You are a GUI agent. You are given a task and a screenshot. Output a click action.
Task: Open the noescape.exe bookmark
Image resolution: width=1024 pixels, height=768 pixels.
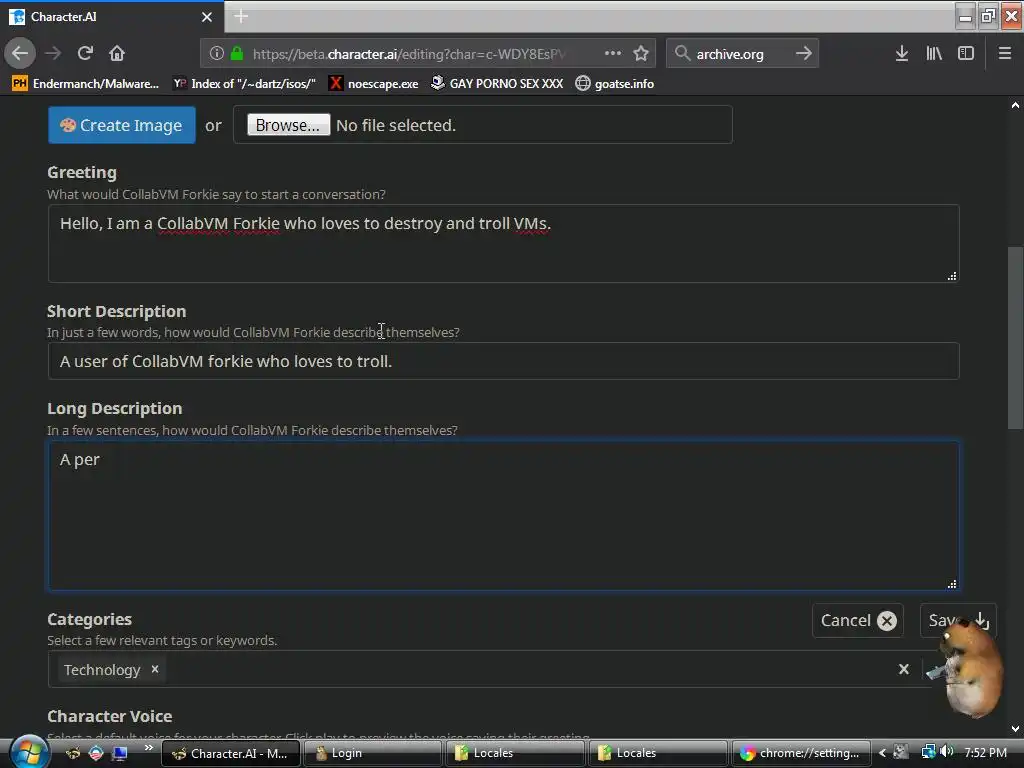(x=374, y=84)
